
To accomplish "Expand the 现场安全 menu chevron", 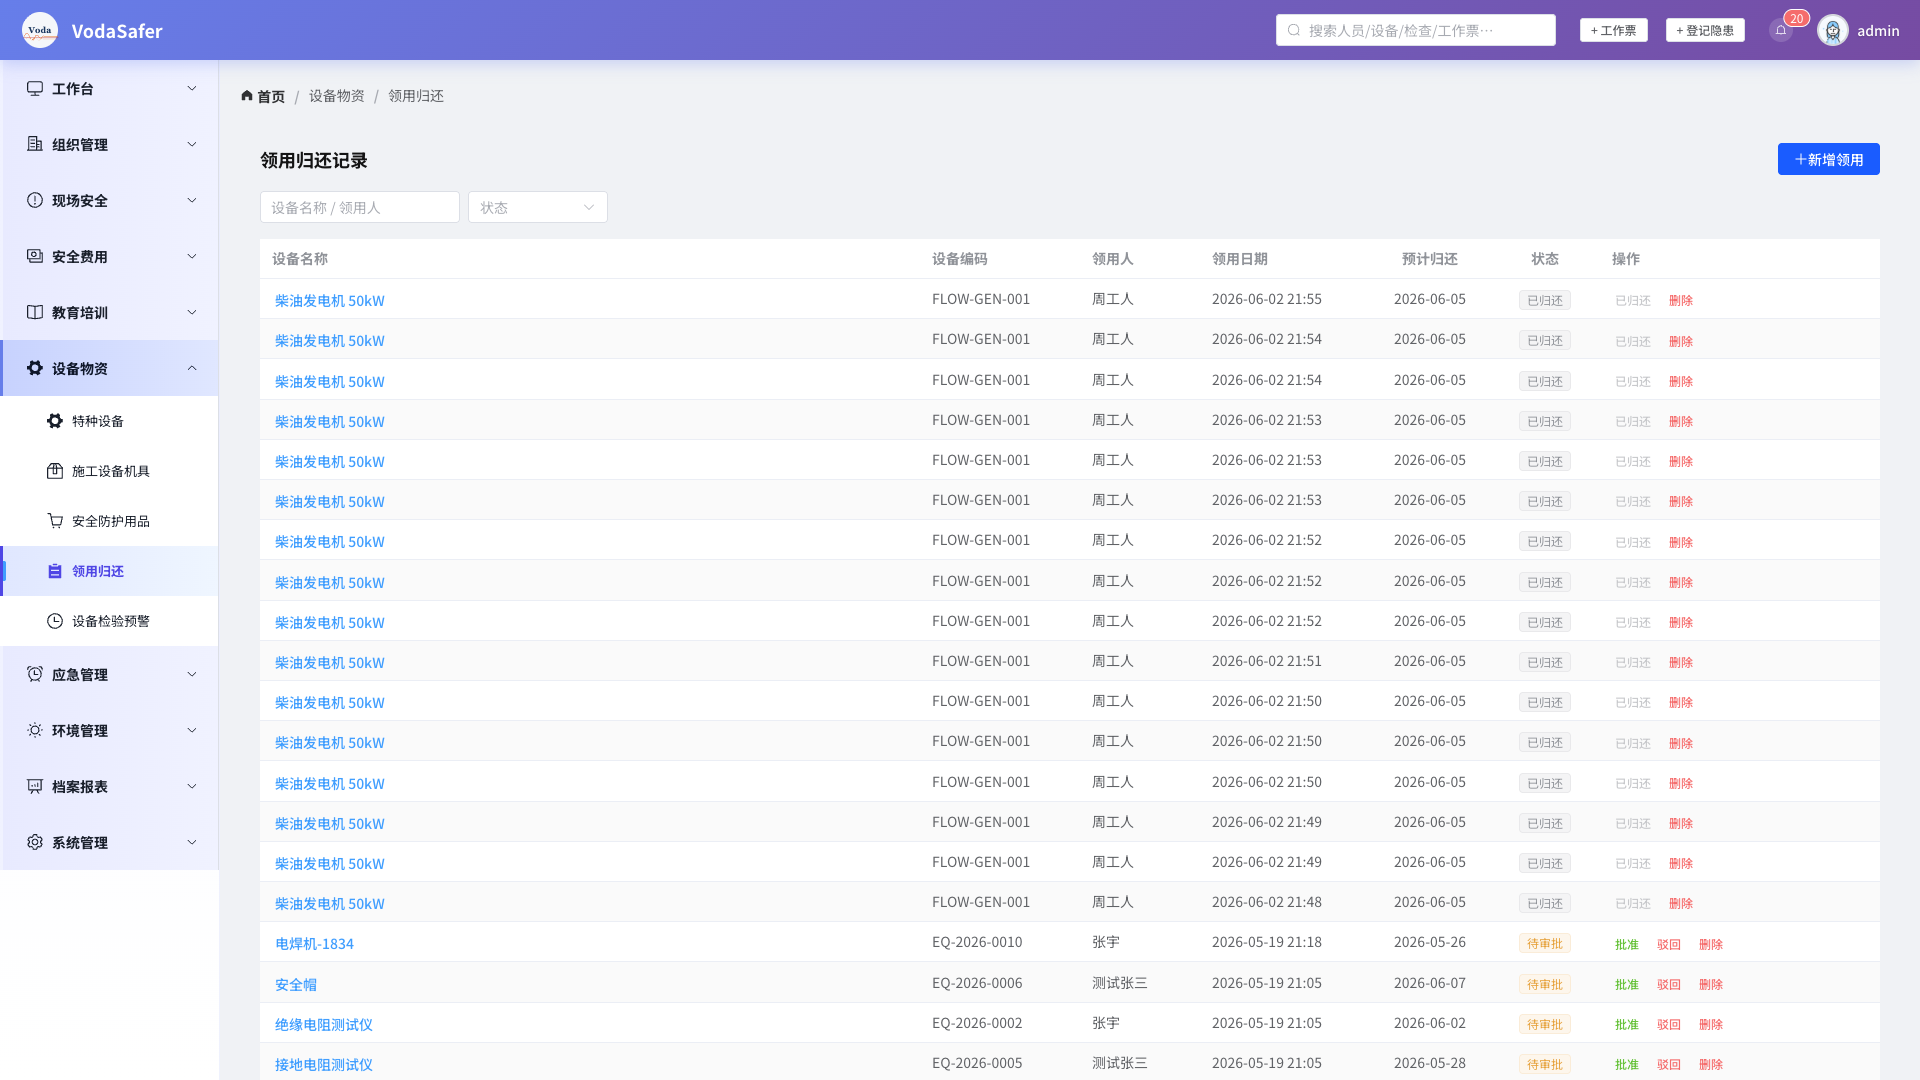I will 192,200.
